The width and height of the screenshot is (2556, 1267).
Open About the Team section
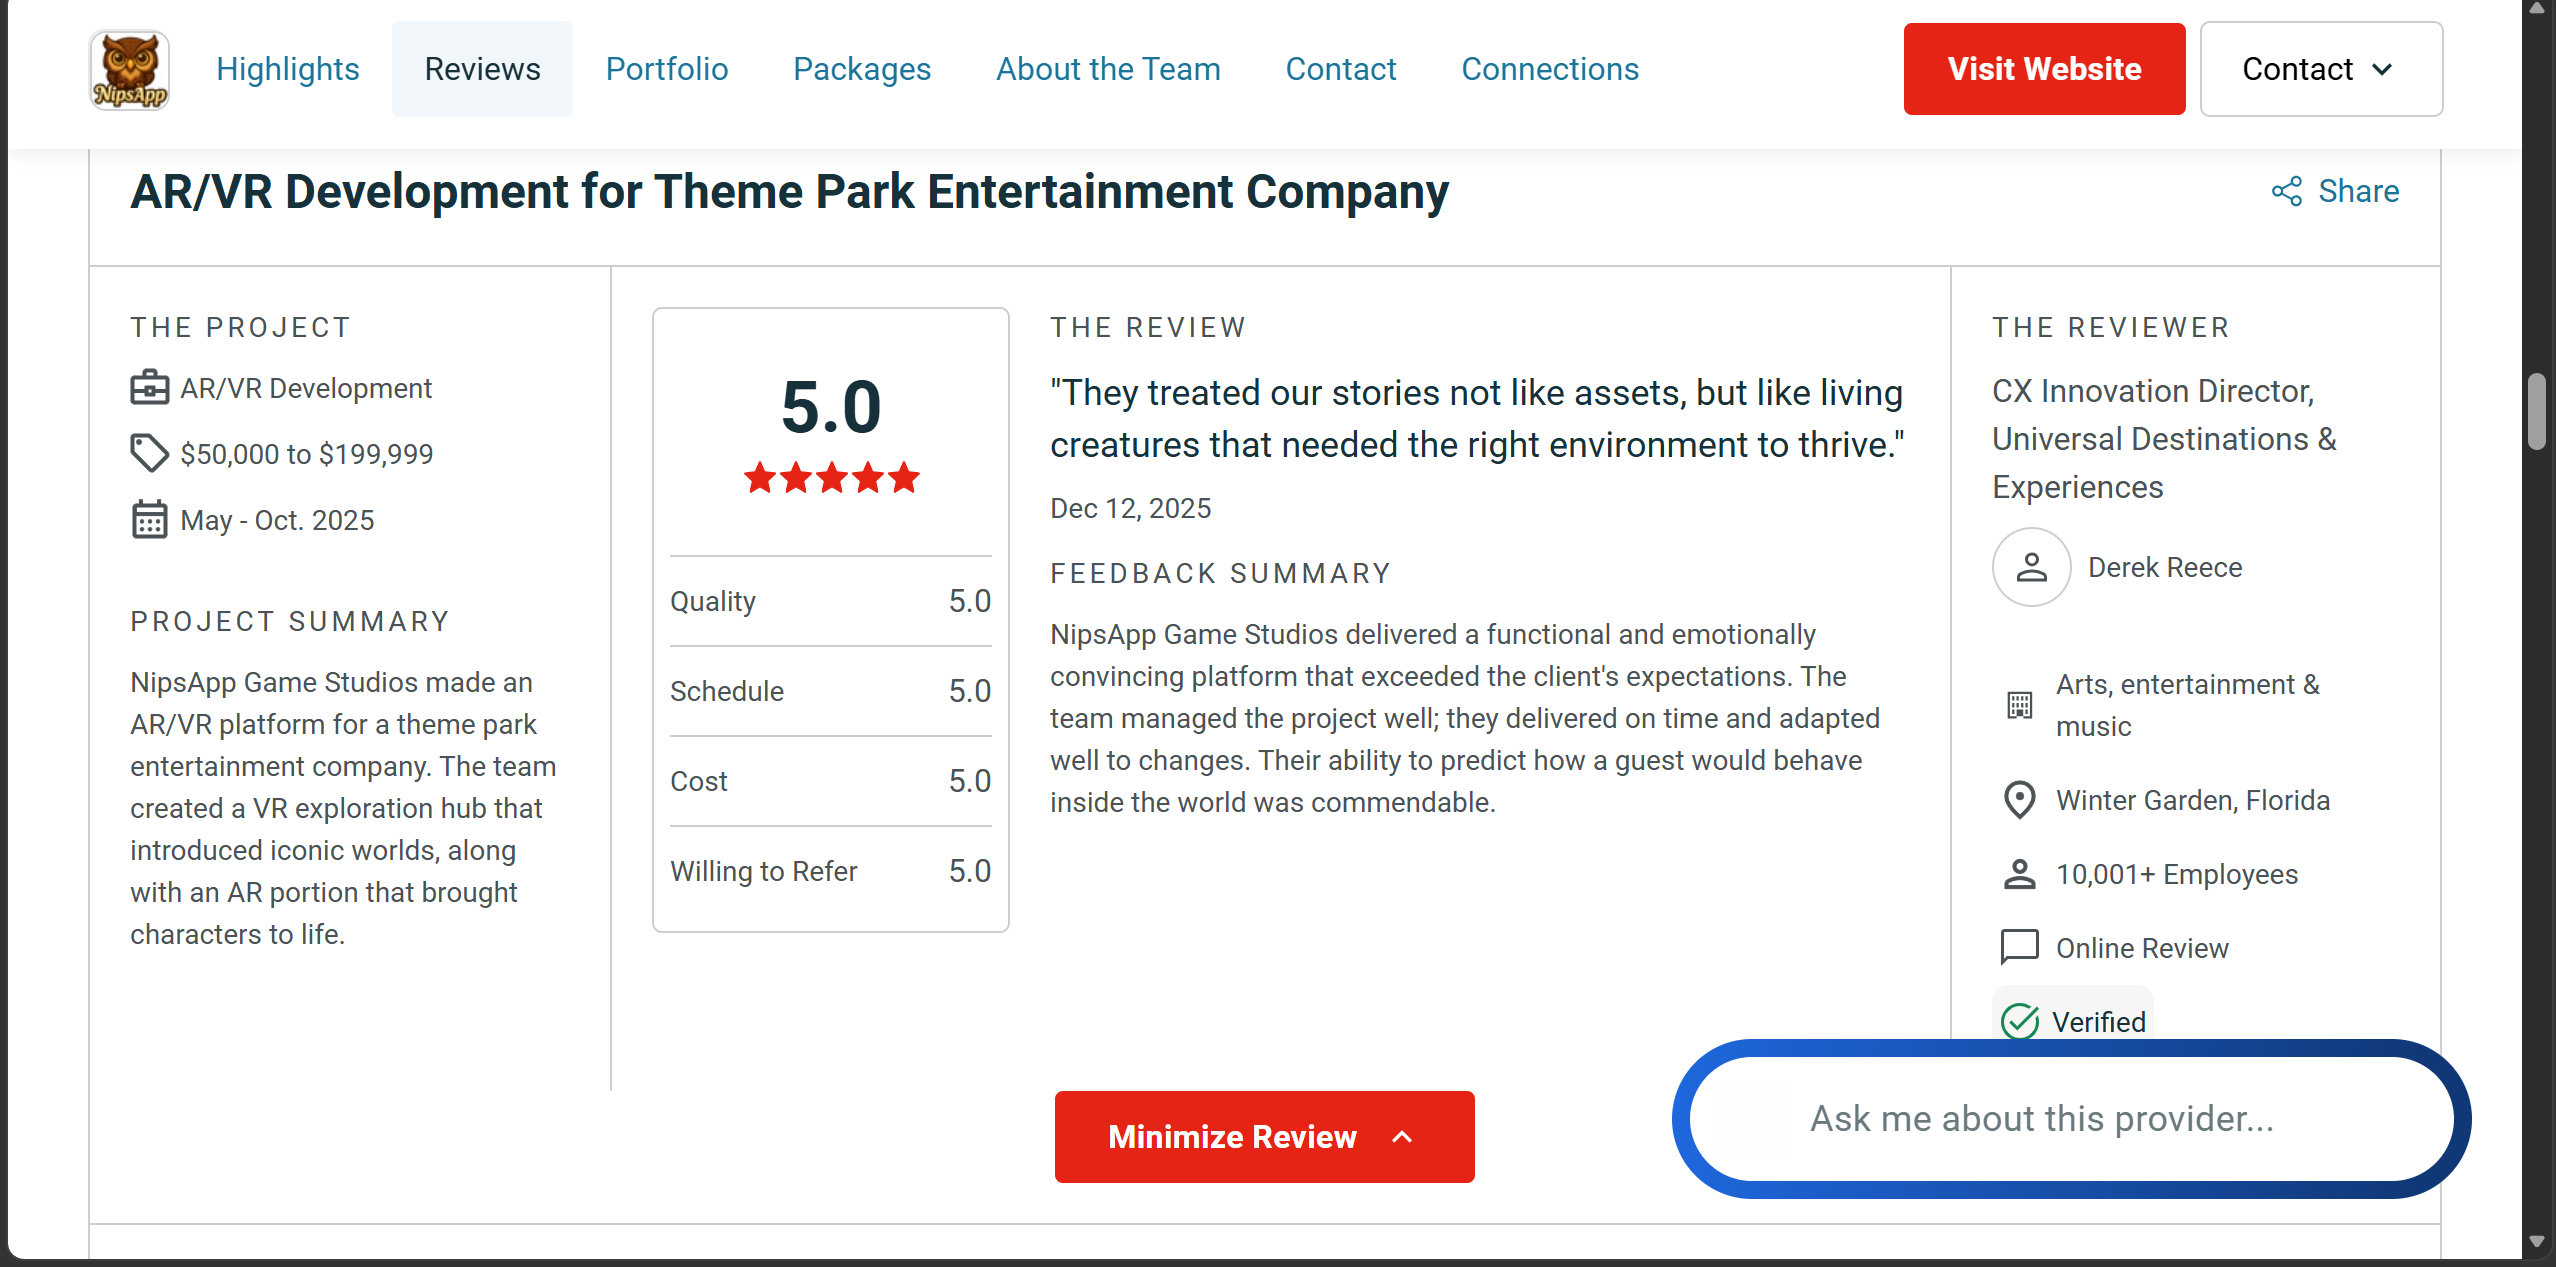[1108, 69]
